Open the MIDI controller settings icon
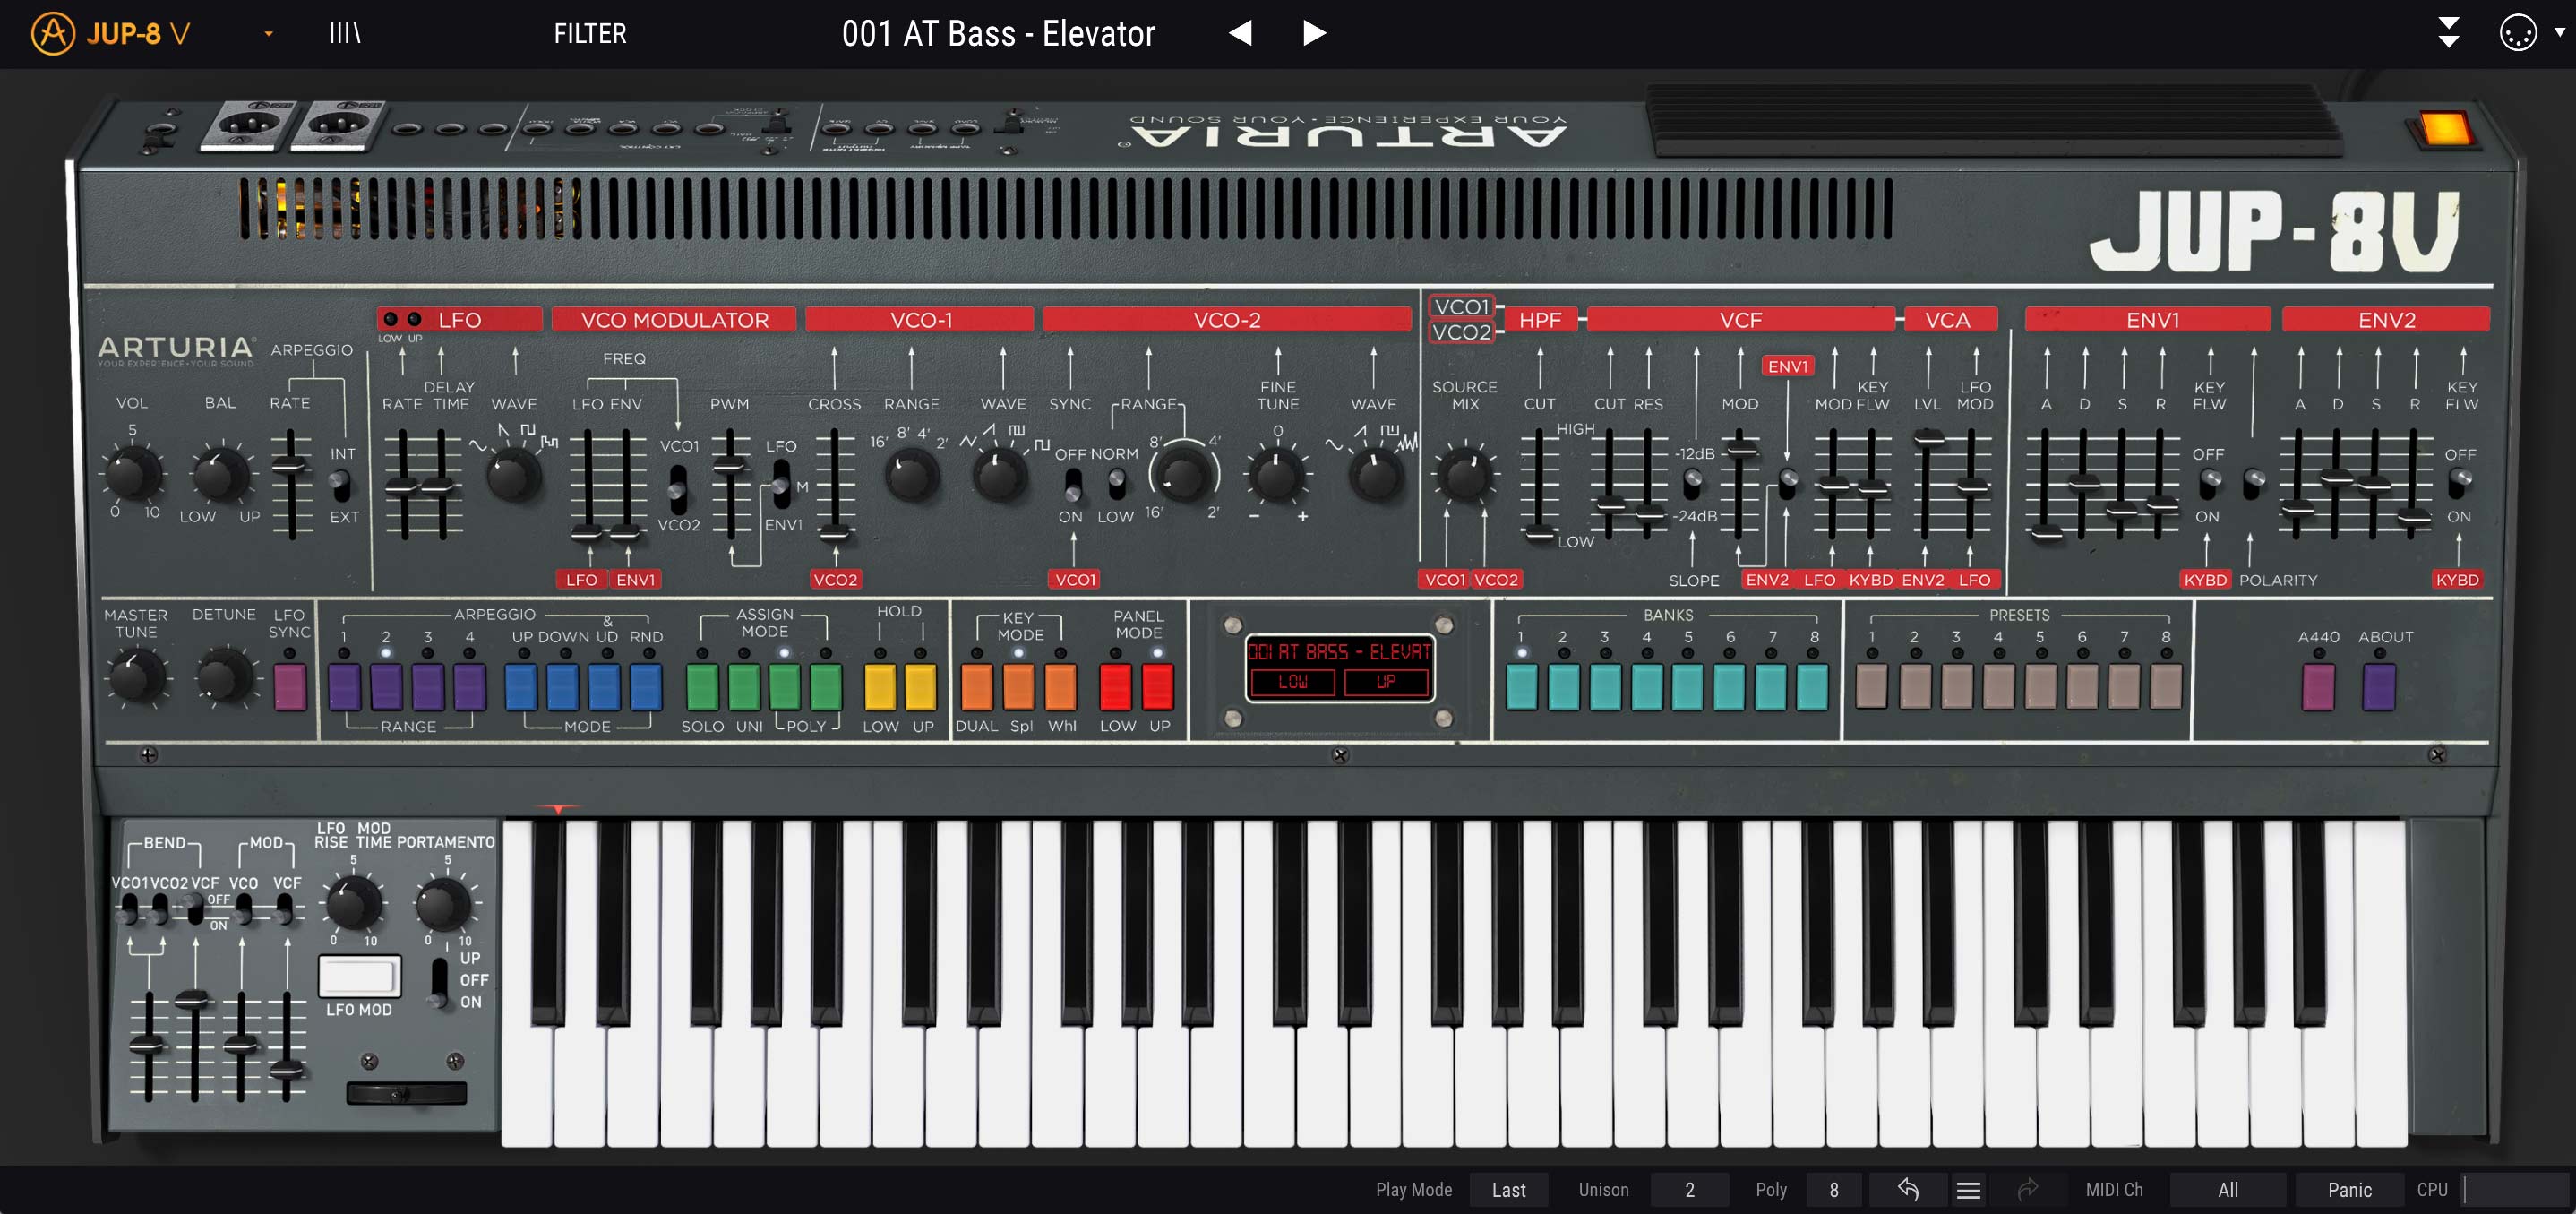Image resolution: width=2576 pixels, height=1214 pixels. click(2518, 33)
